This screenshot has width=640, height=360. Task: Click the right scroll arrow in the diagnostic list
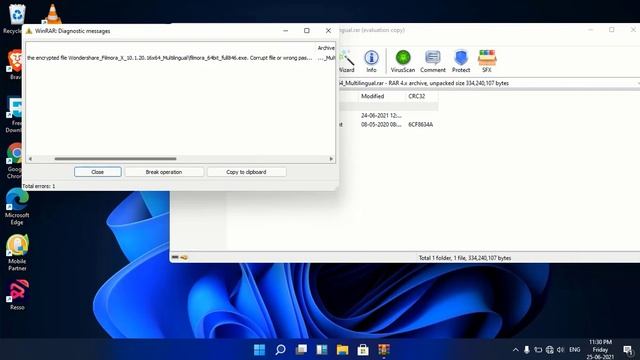331,159
